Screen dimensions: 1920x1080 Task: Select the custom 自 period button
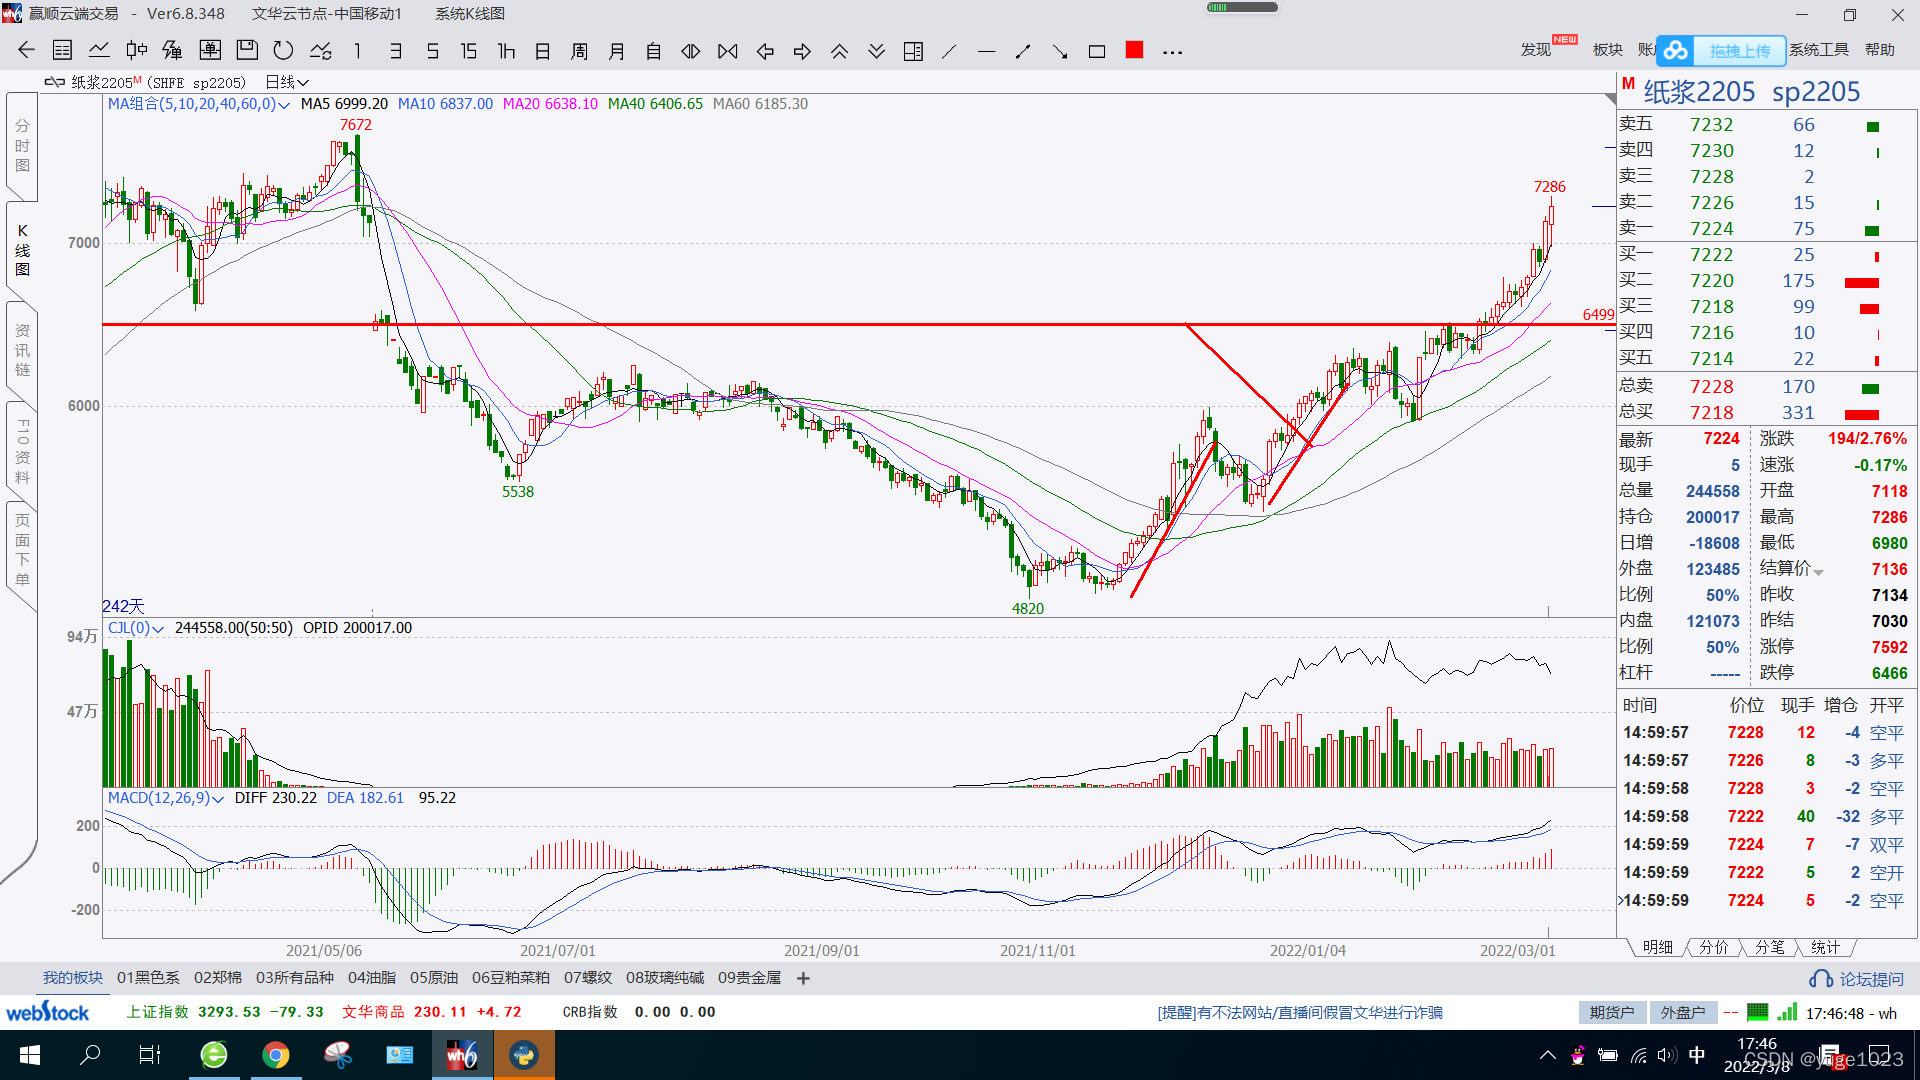click(653, 51)
